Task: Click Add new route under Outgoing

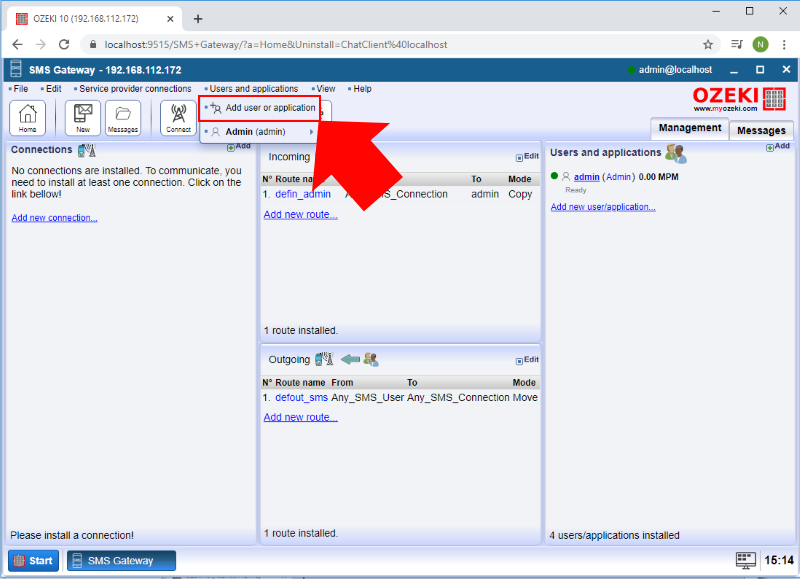Action: coord(301,417)
